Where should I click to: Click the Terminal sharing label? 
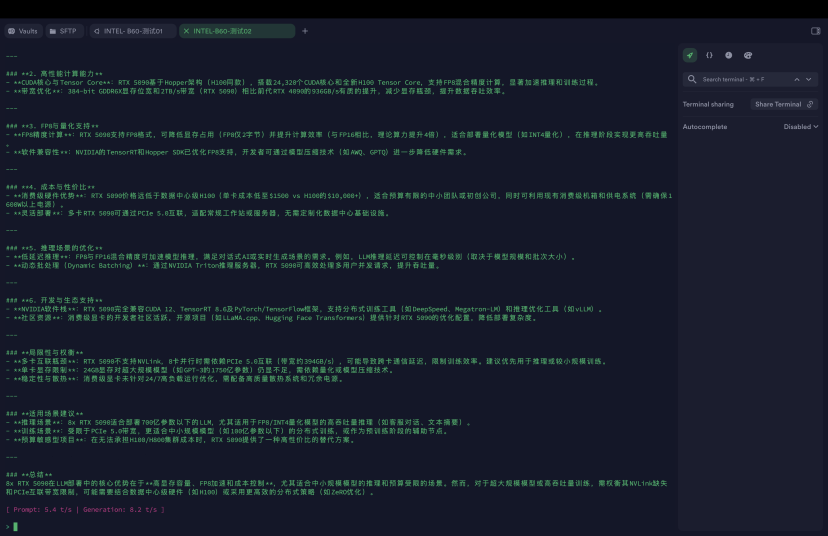[708, 104]
